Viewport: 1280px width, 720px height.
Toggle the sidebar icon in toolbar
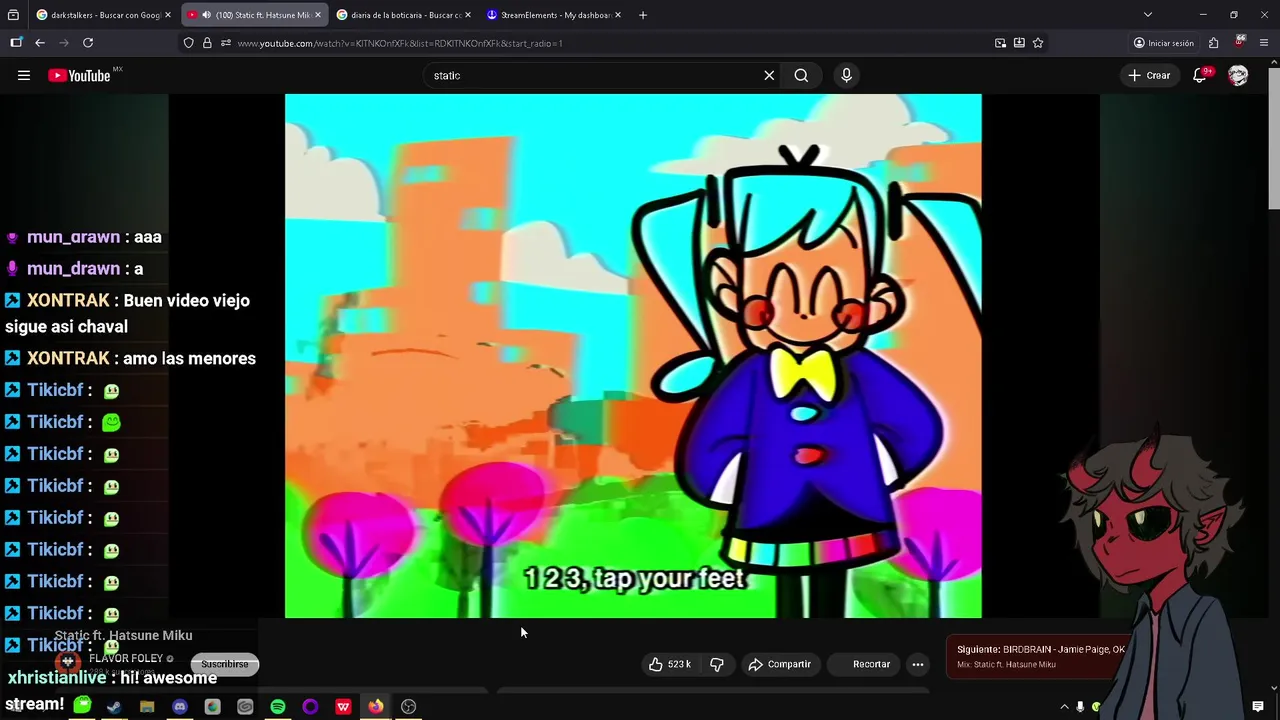click(16, 43)
